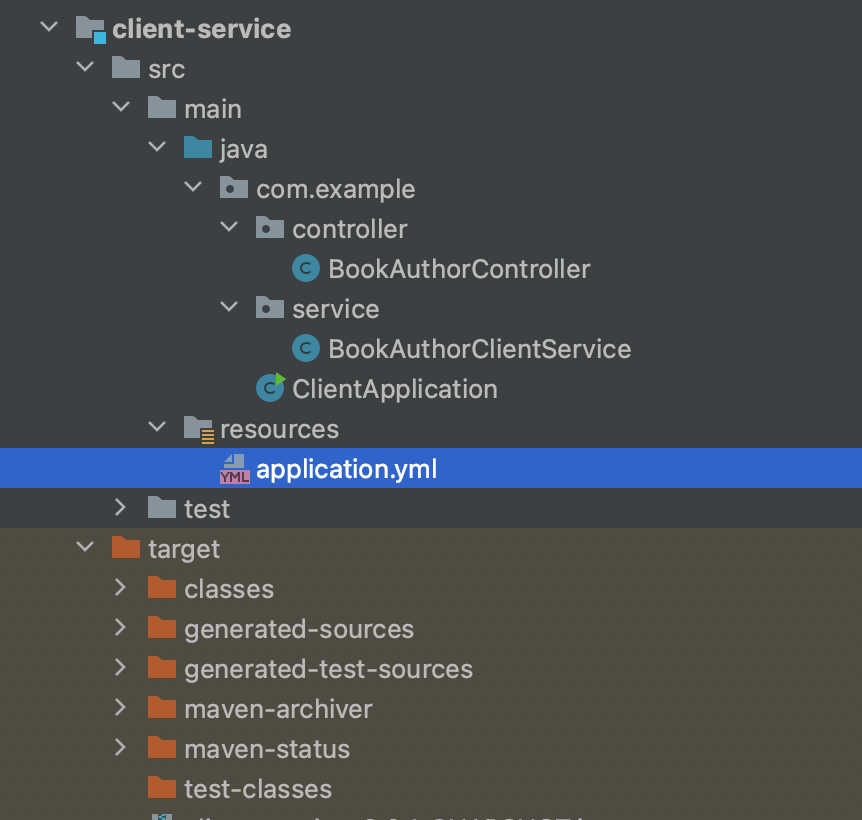Click the controller package icon
The width and height of the screenshot is (862, 820).
(270, 228)
